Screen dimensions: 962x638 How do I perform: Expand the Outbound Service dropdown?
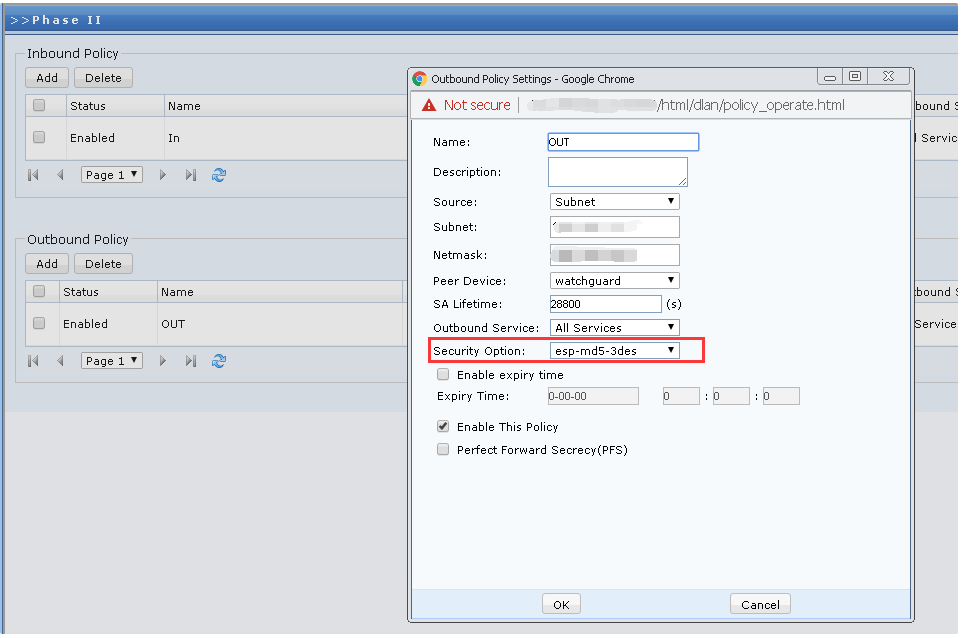tap(615, 328)
